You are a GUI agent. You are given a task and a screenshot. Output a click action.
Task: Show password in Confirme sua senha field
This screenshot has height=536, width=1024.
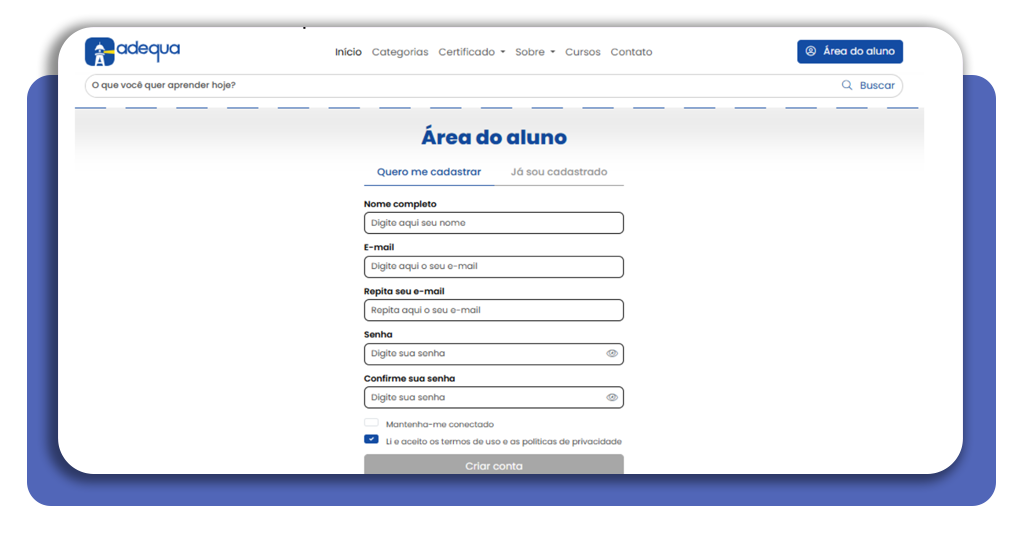[612, 398]
